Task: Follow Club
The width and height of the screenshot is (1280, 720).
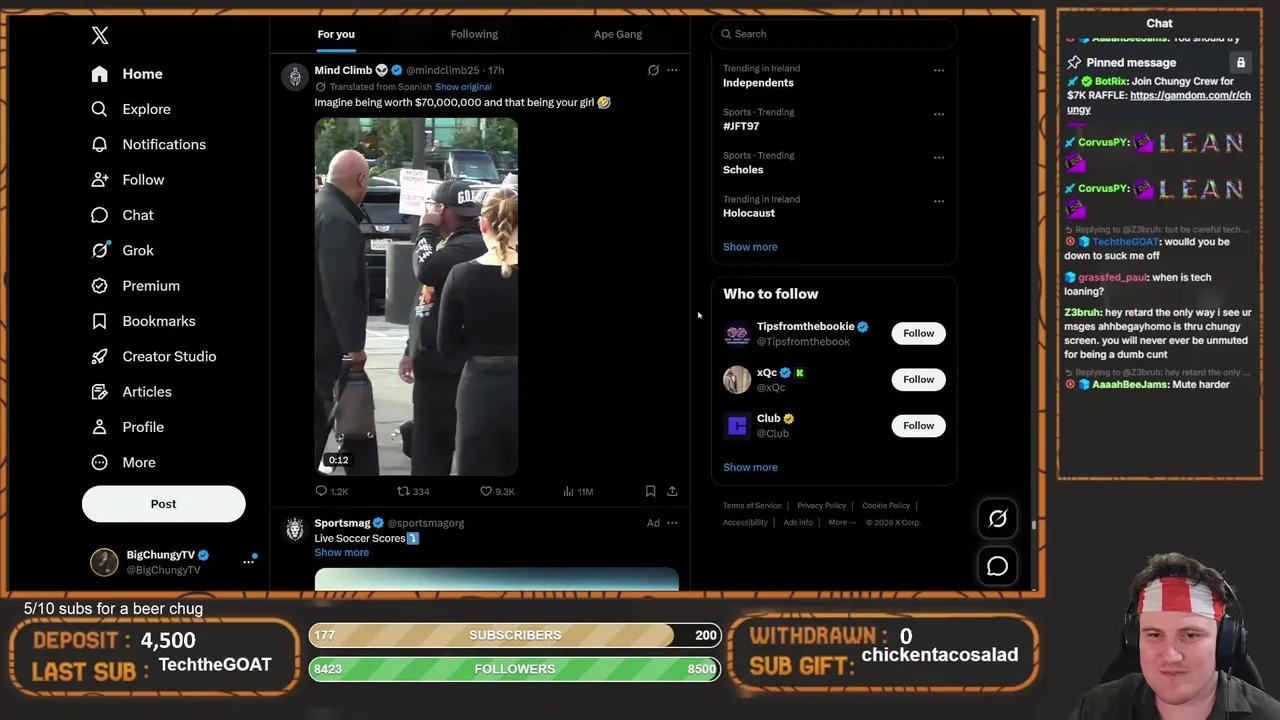Action: [918, 426]
